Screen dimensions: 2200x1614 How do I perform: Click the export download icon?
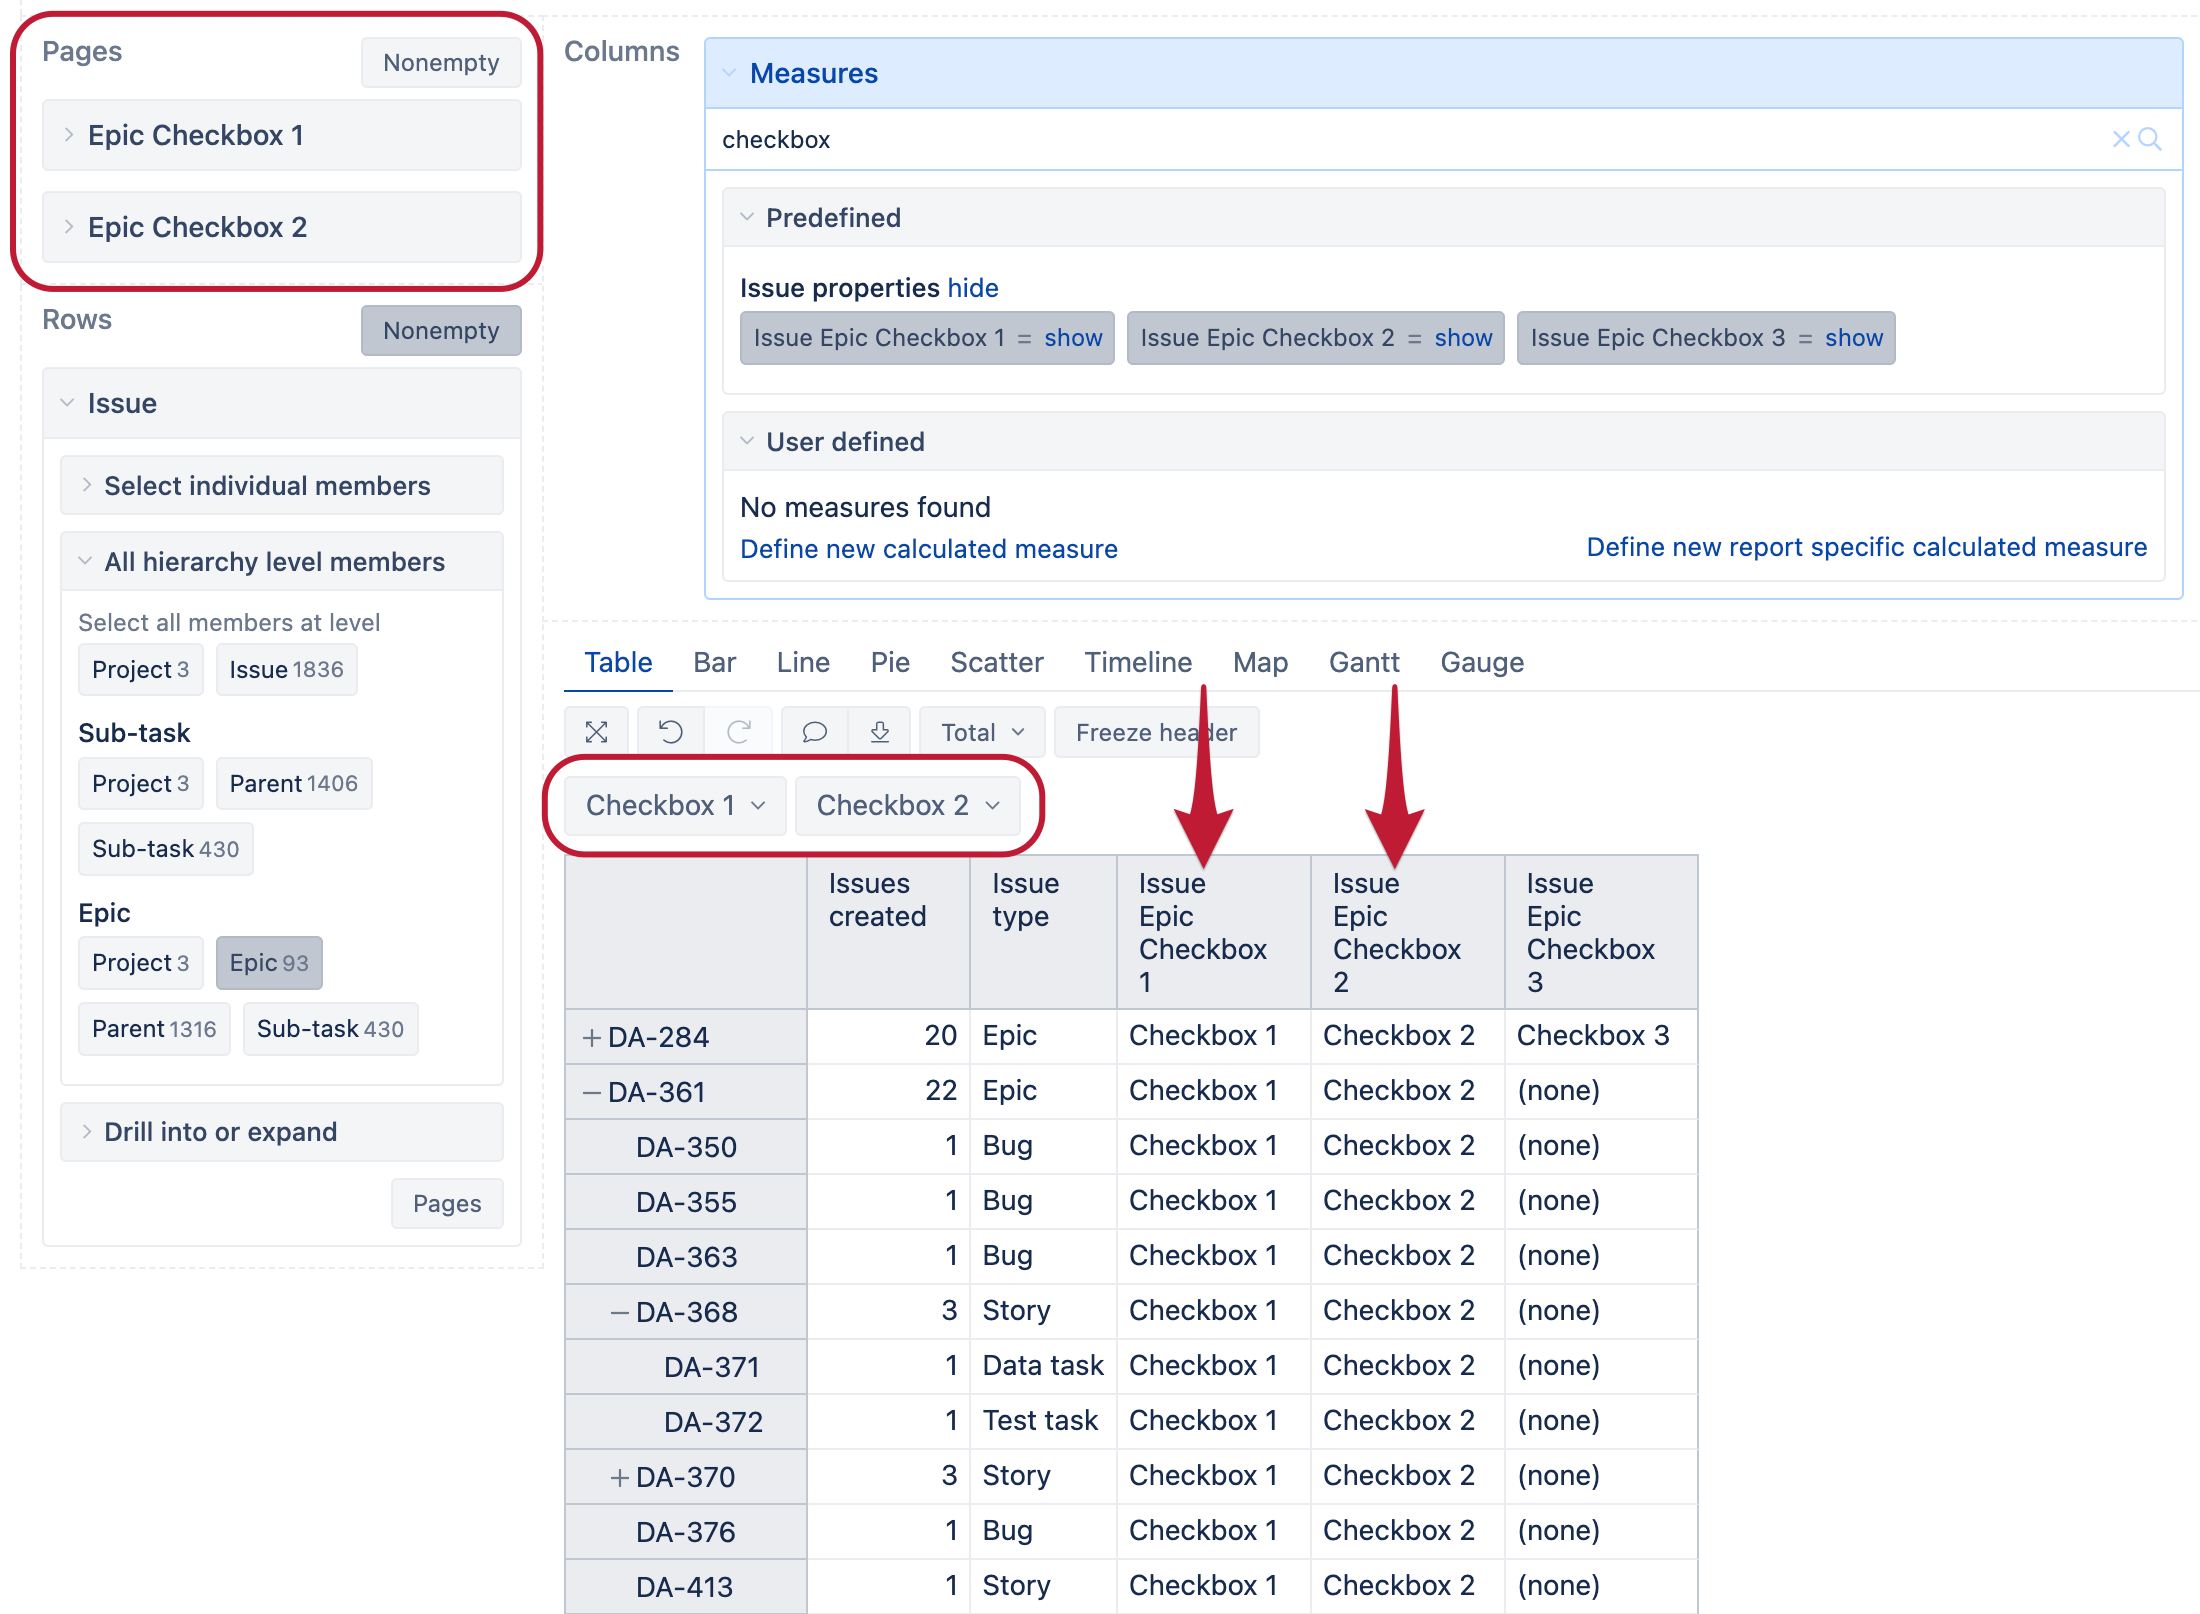click(880, 732)
